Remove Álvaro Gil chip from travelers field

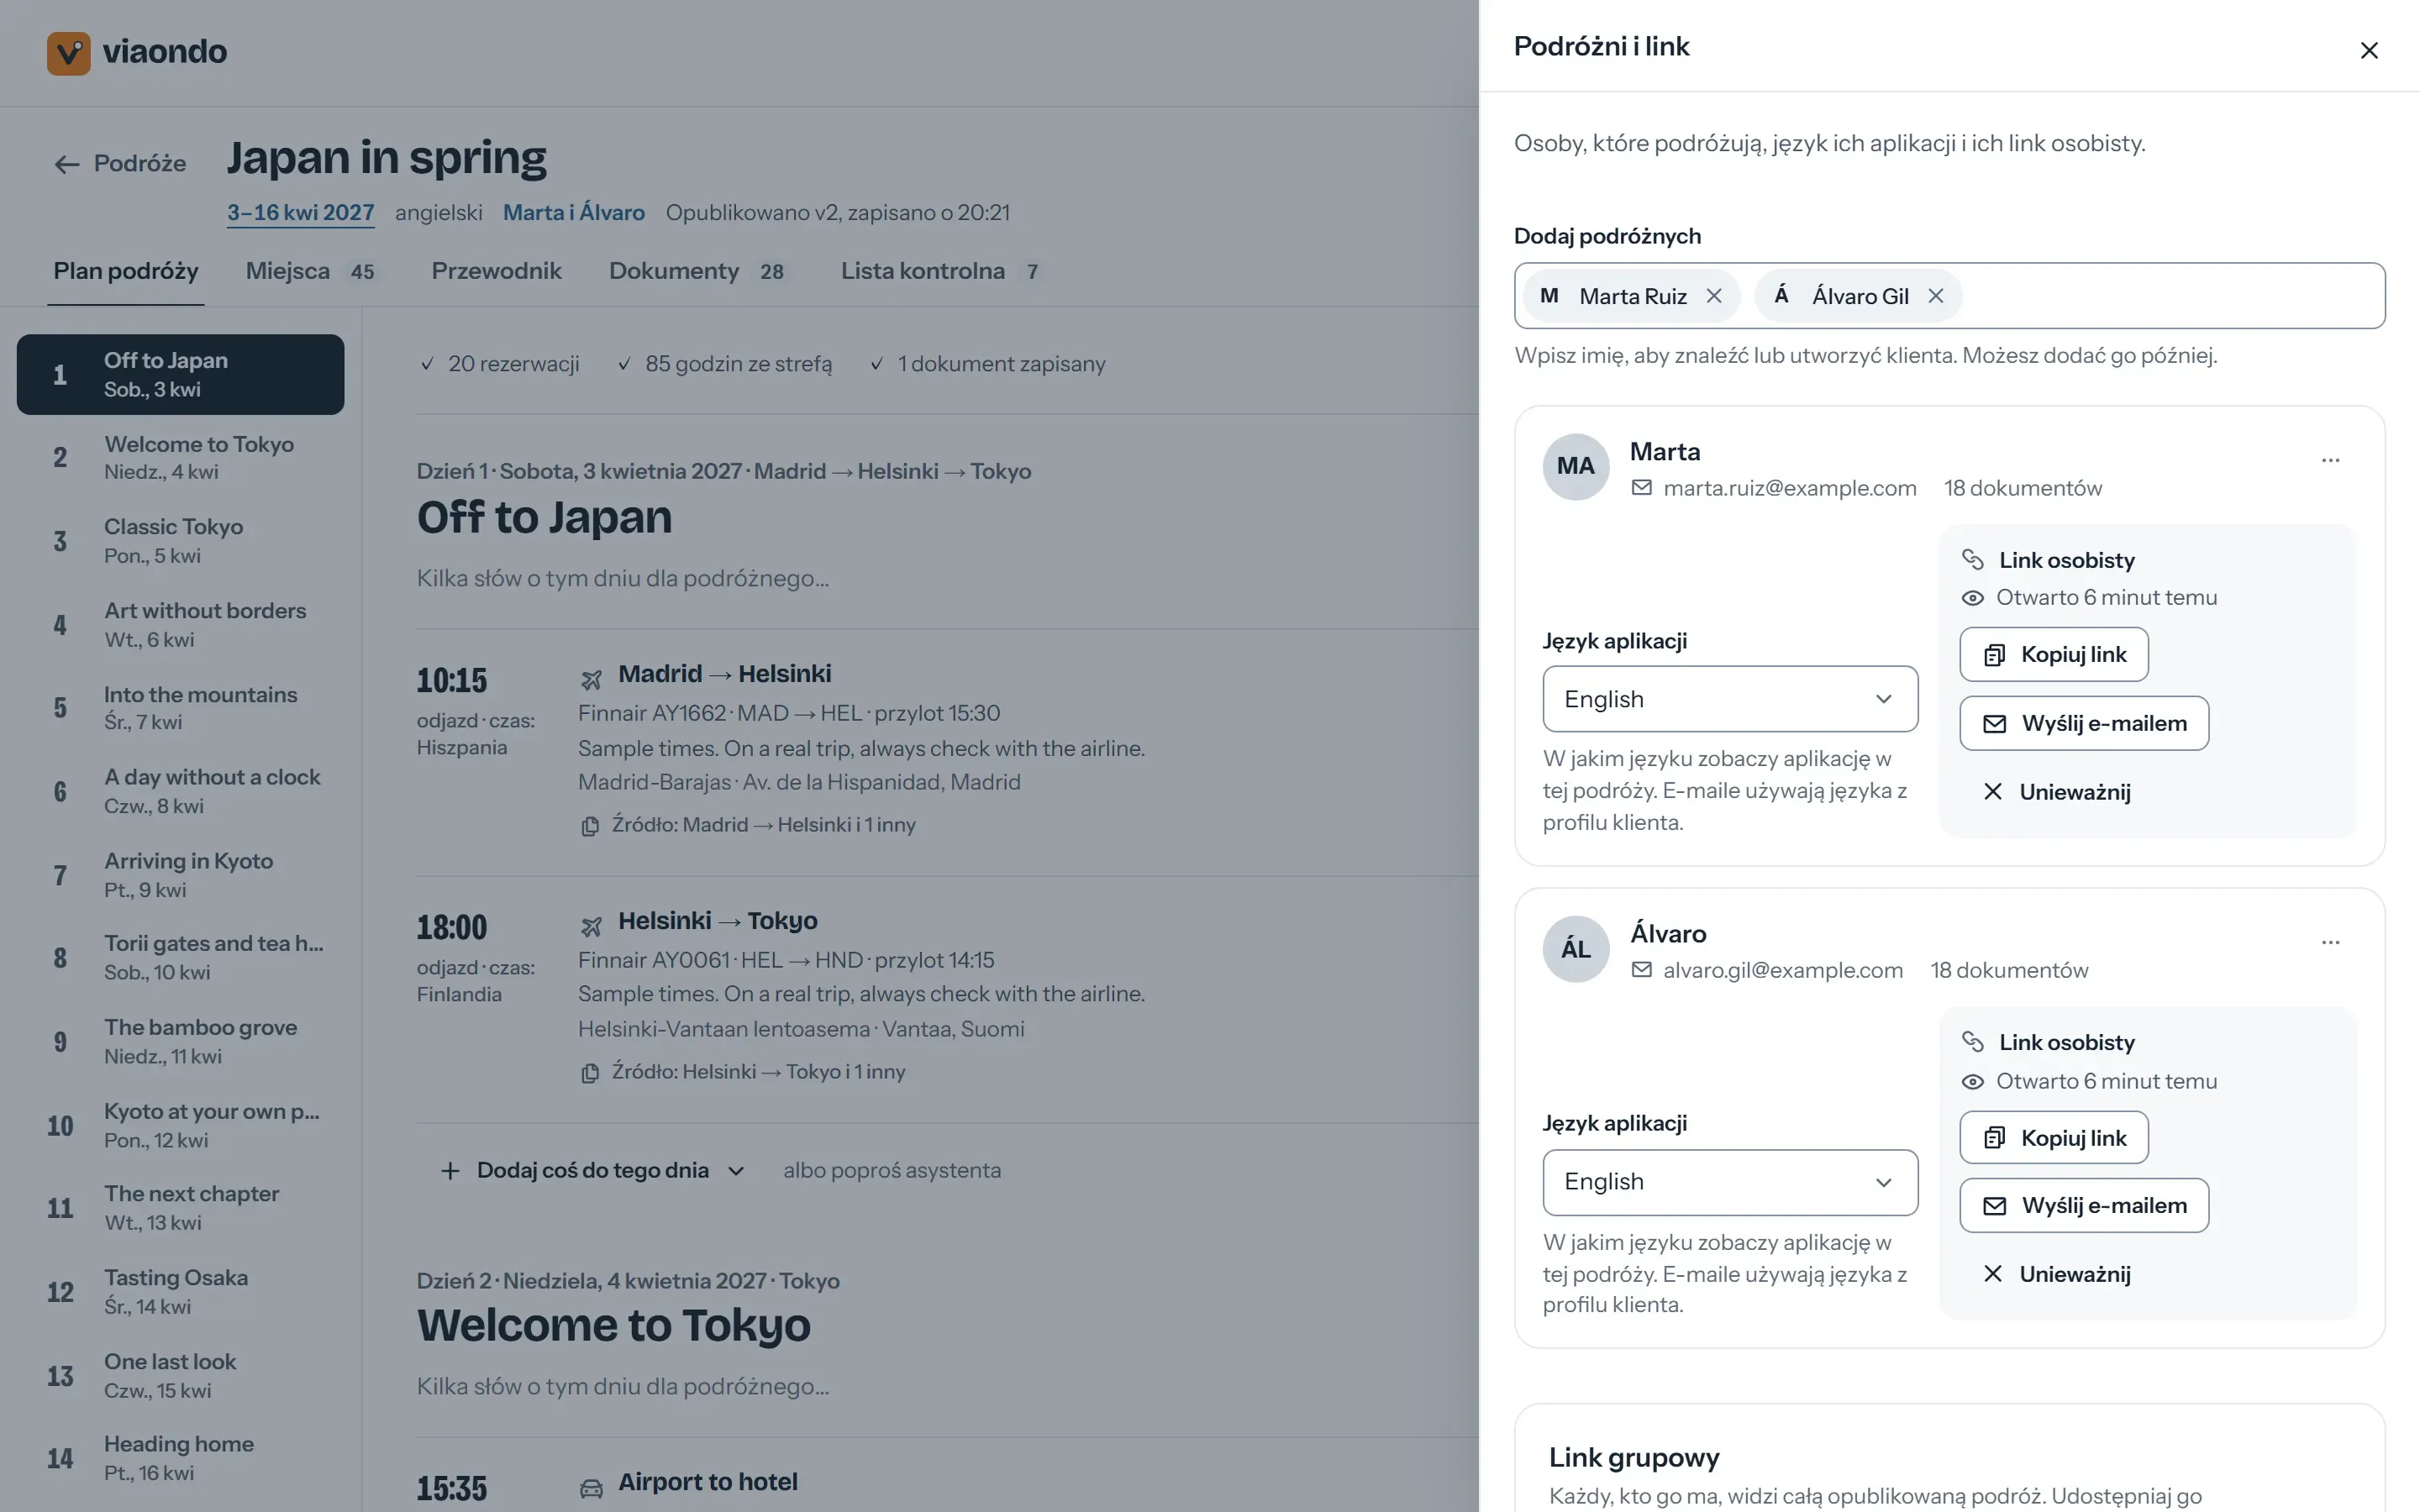(x=1936, y=296)
